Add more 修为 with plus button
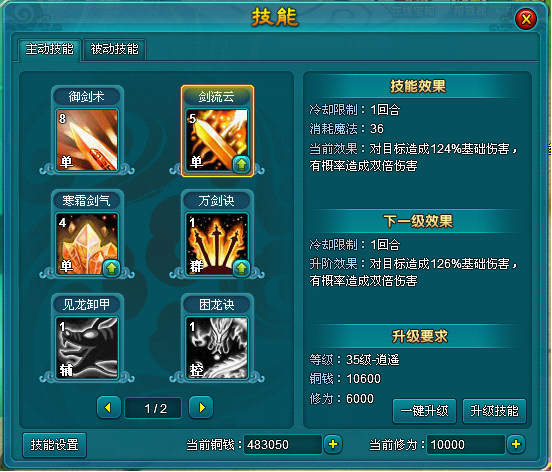Image resolution: width=552 pixels, height=472 pixels. (516, 445)
